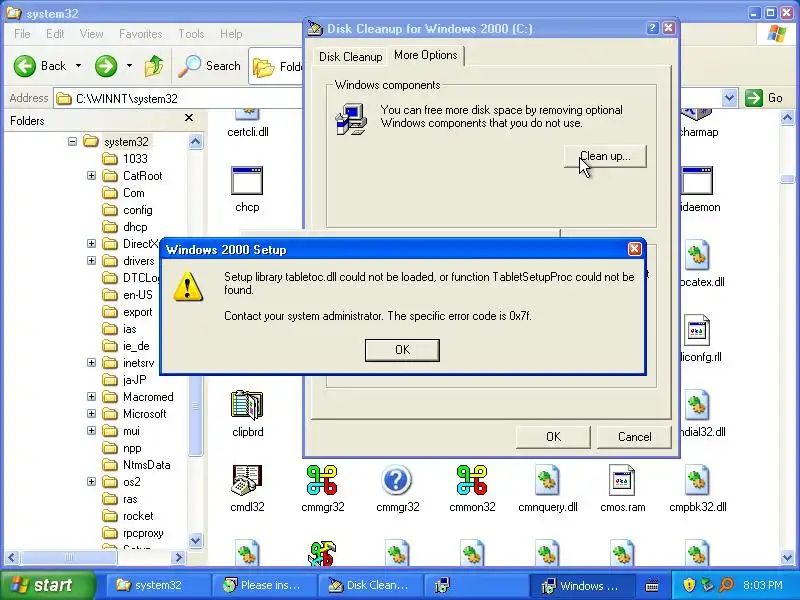The image size is (800, 600).
Task: Click OK in Windows 2000 Setup error dialog
Action: (402, 350)
